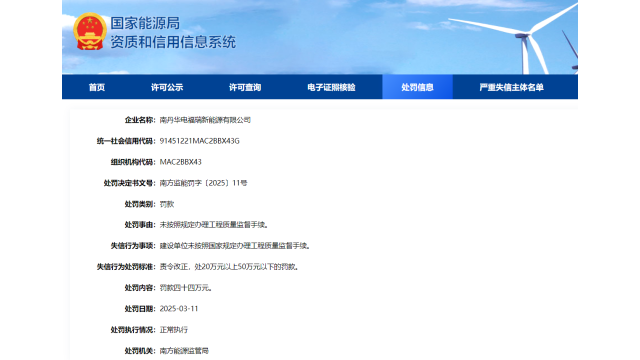Click the 统一社会信用代码 label

pos(126,141)
